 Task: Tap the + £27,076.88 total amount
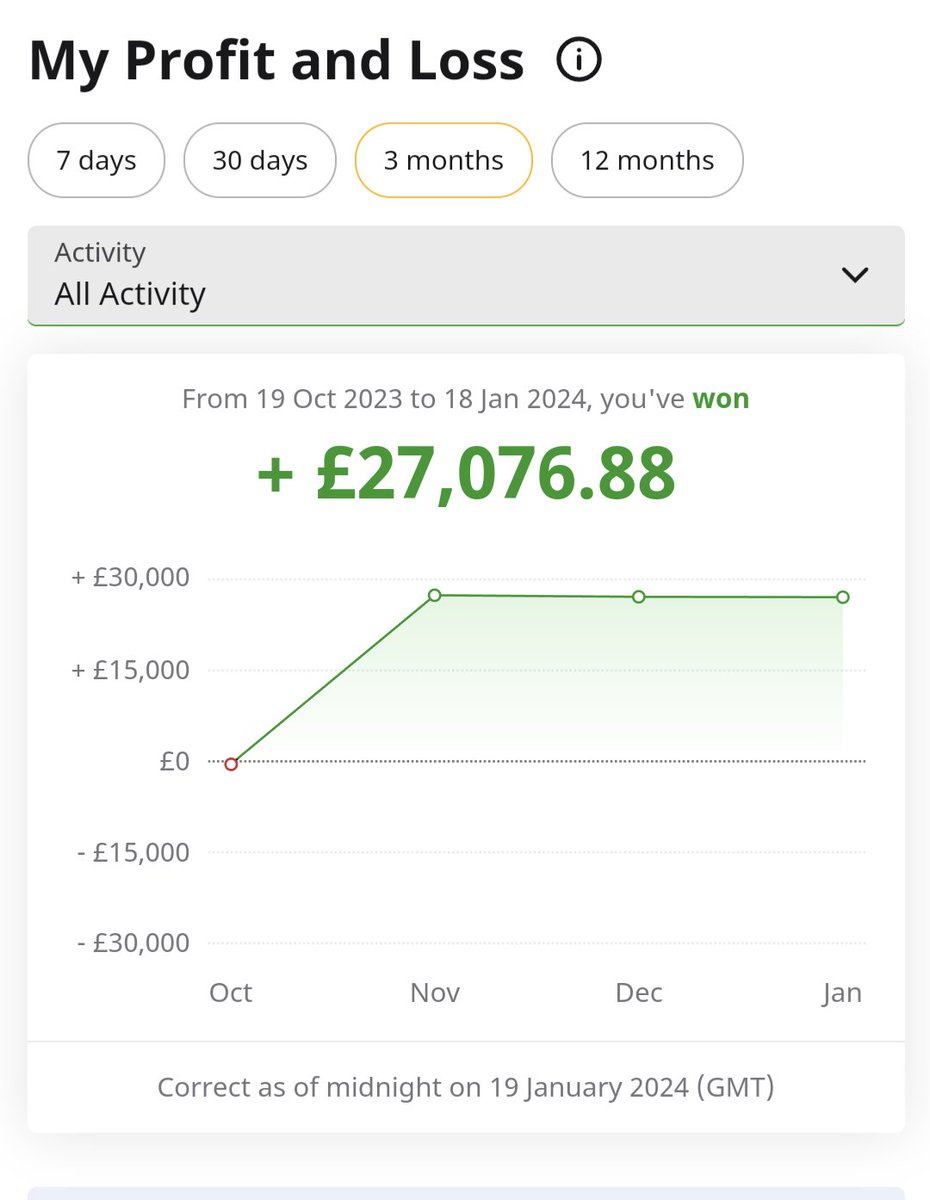click(x=466, y=473)
